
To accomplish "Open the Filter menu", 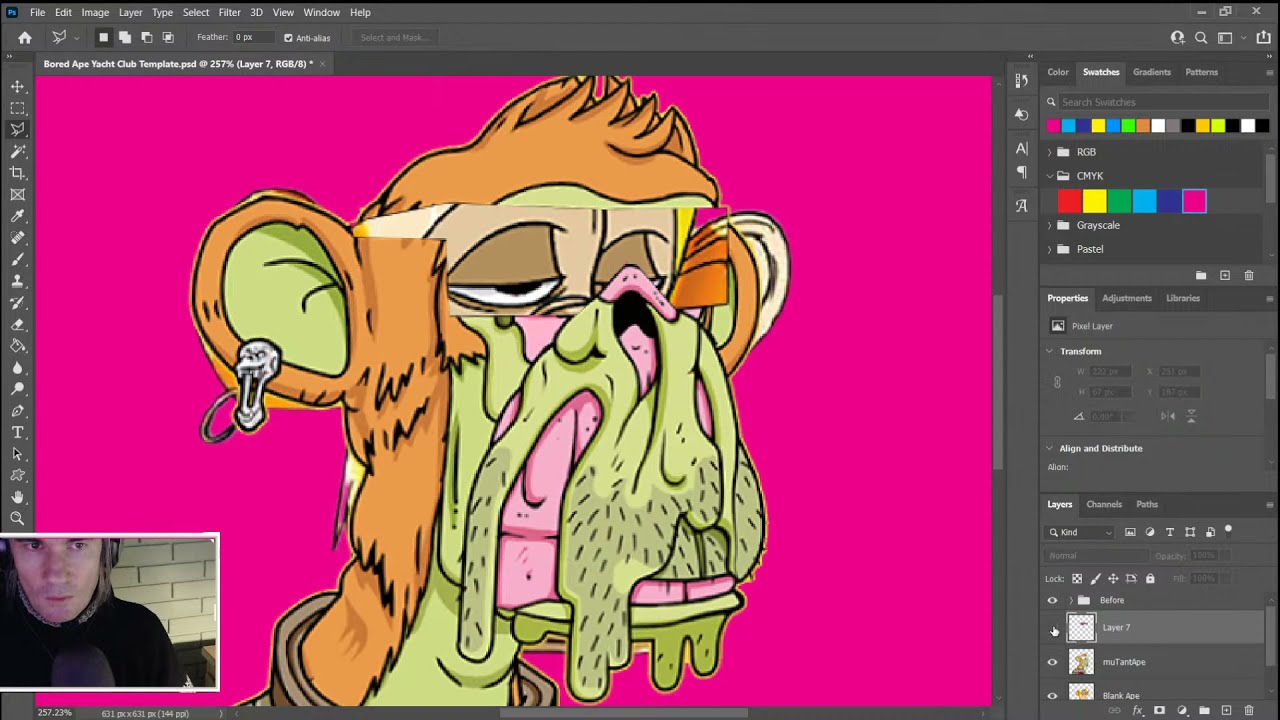I will [x=229, y=12].
